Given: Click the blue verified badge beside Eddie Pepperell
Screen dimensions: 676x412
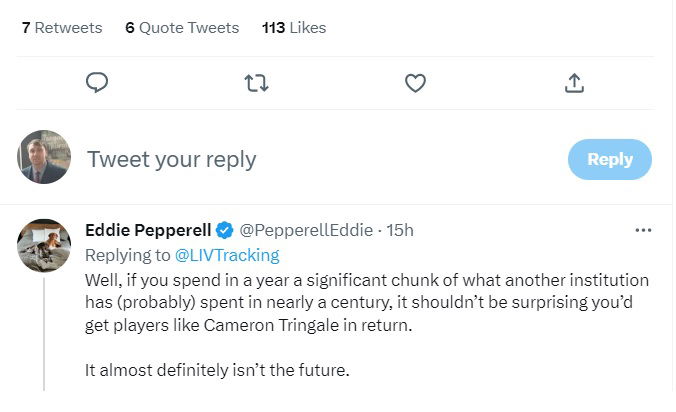Looking at the screenshot, I should (x=227, y=230).
